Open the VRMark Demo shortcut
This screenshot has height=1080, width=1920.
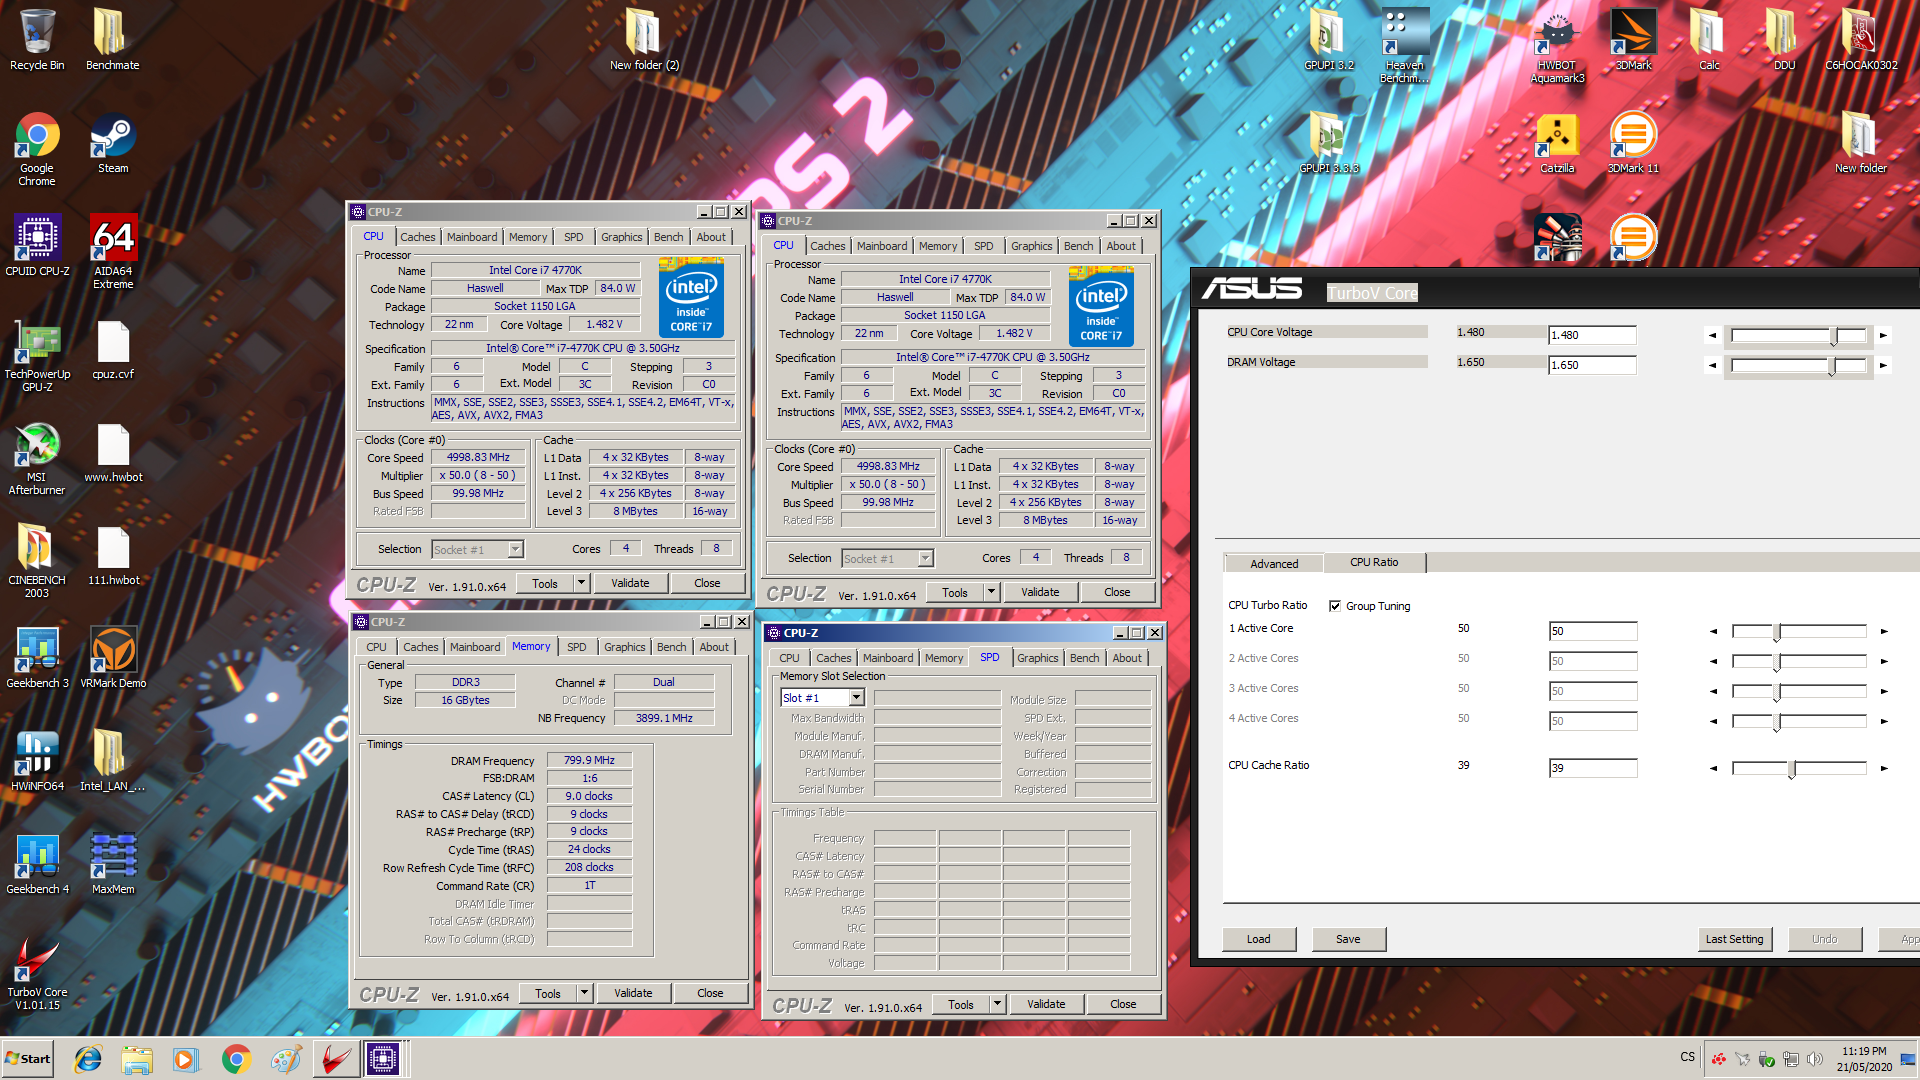tap(113, 657)
